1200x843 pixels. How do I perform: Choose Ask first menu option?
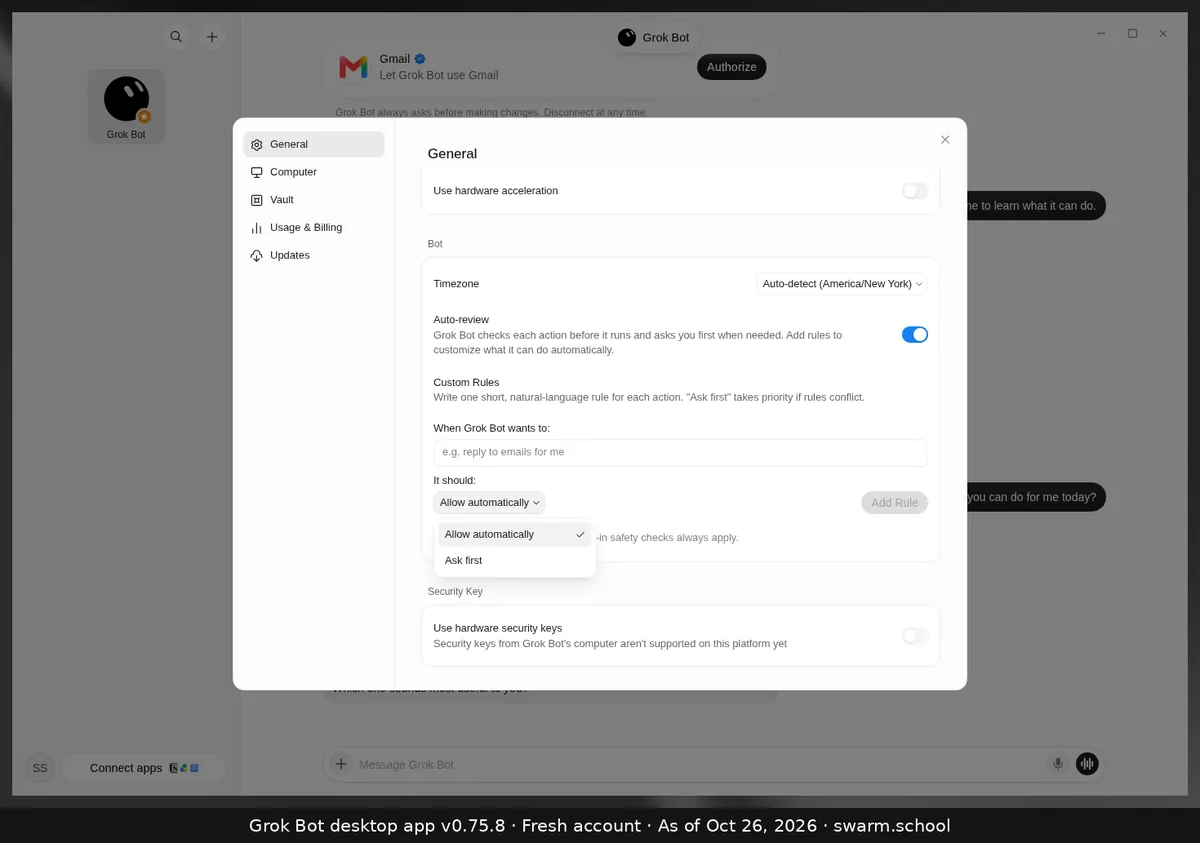click(515, 561)
